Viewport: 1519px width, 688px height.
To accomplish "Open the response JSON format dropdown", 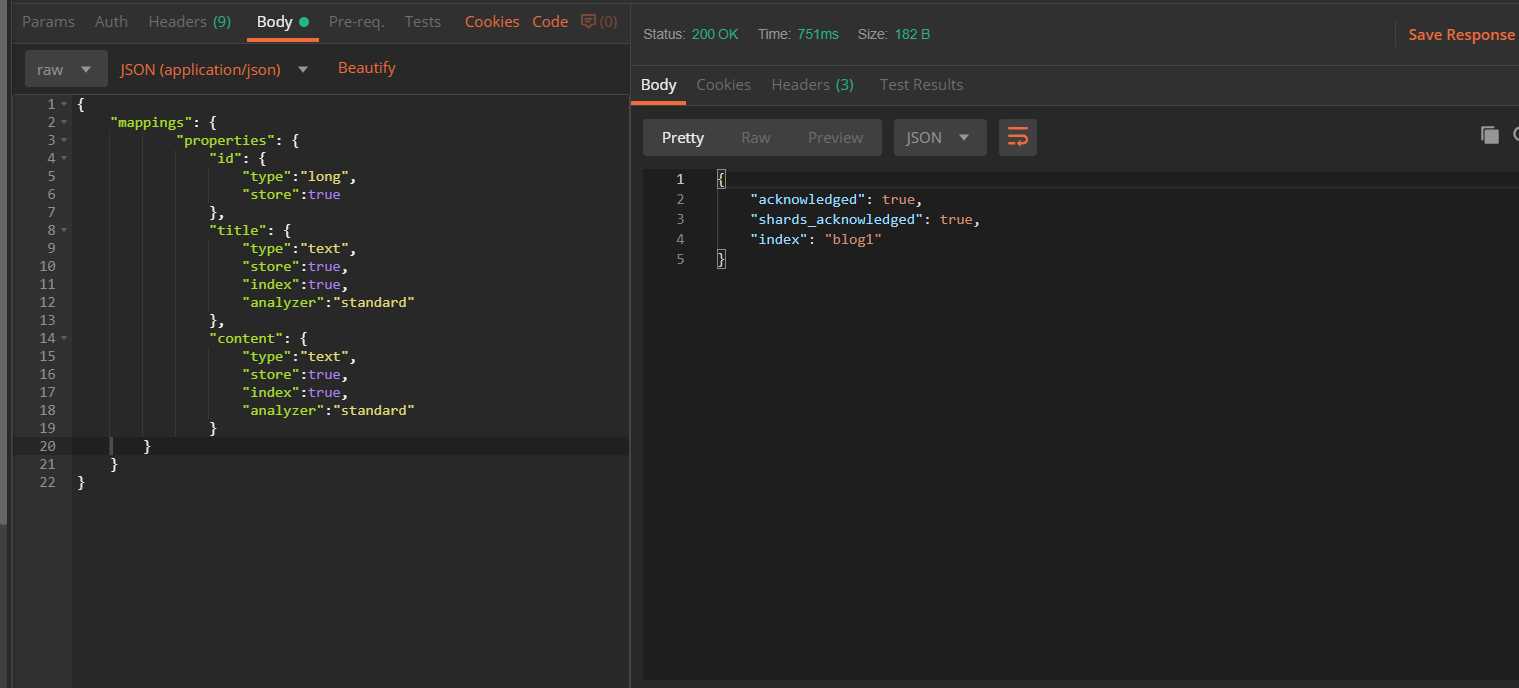I will pyautogui.click(x=940, y=138).
